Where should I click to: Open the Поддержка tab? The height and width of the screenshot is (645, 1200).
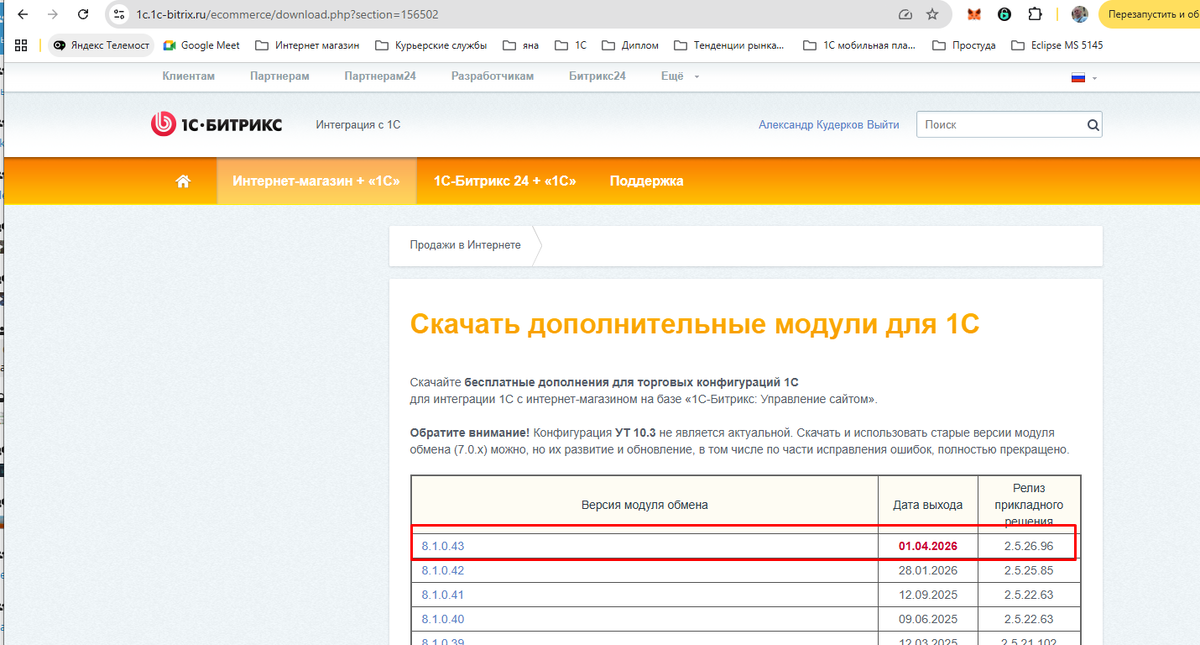tap(646, 181)
